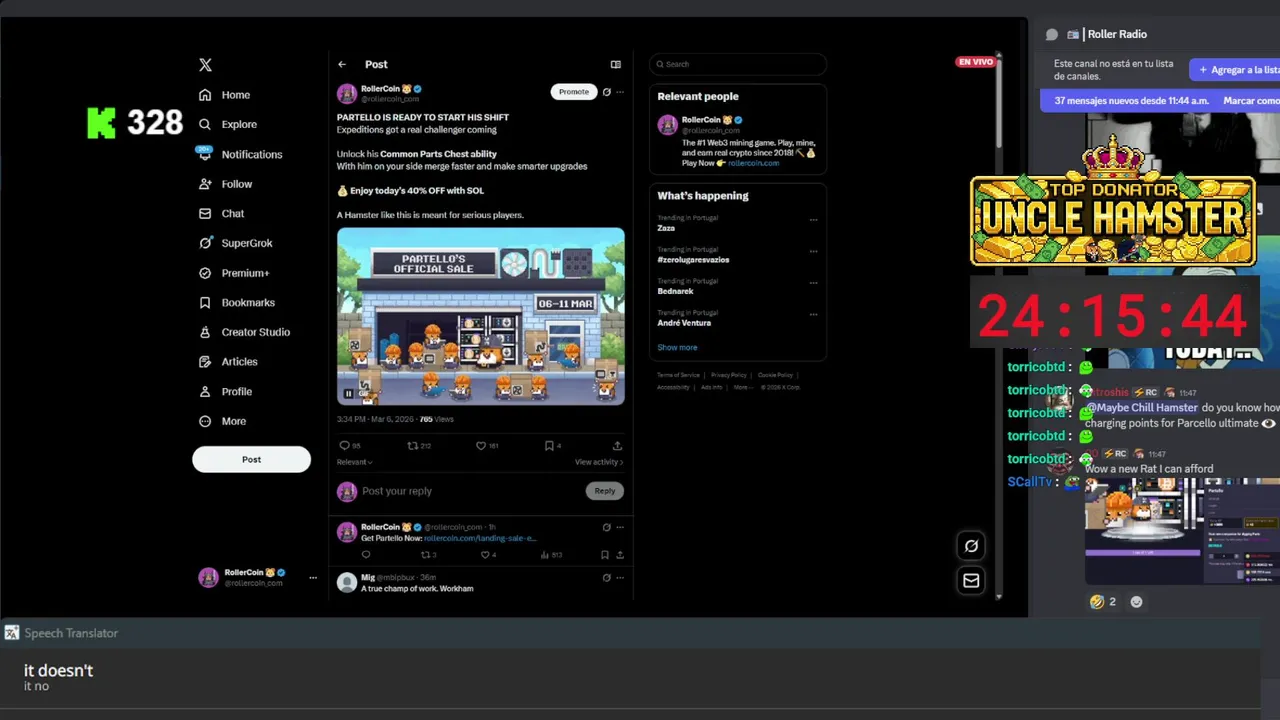
Task: Open reader view icon in Post header
Action: [x=616, y=64]
